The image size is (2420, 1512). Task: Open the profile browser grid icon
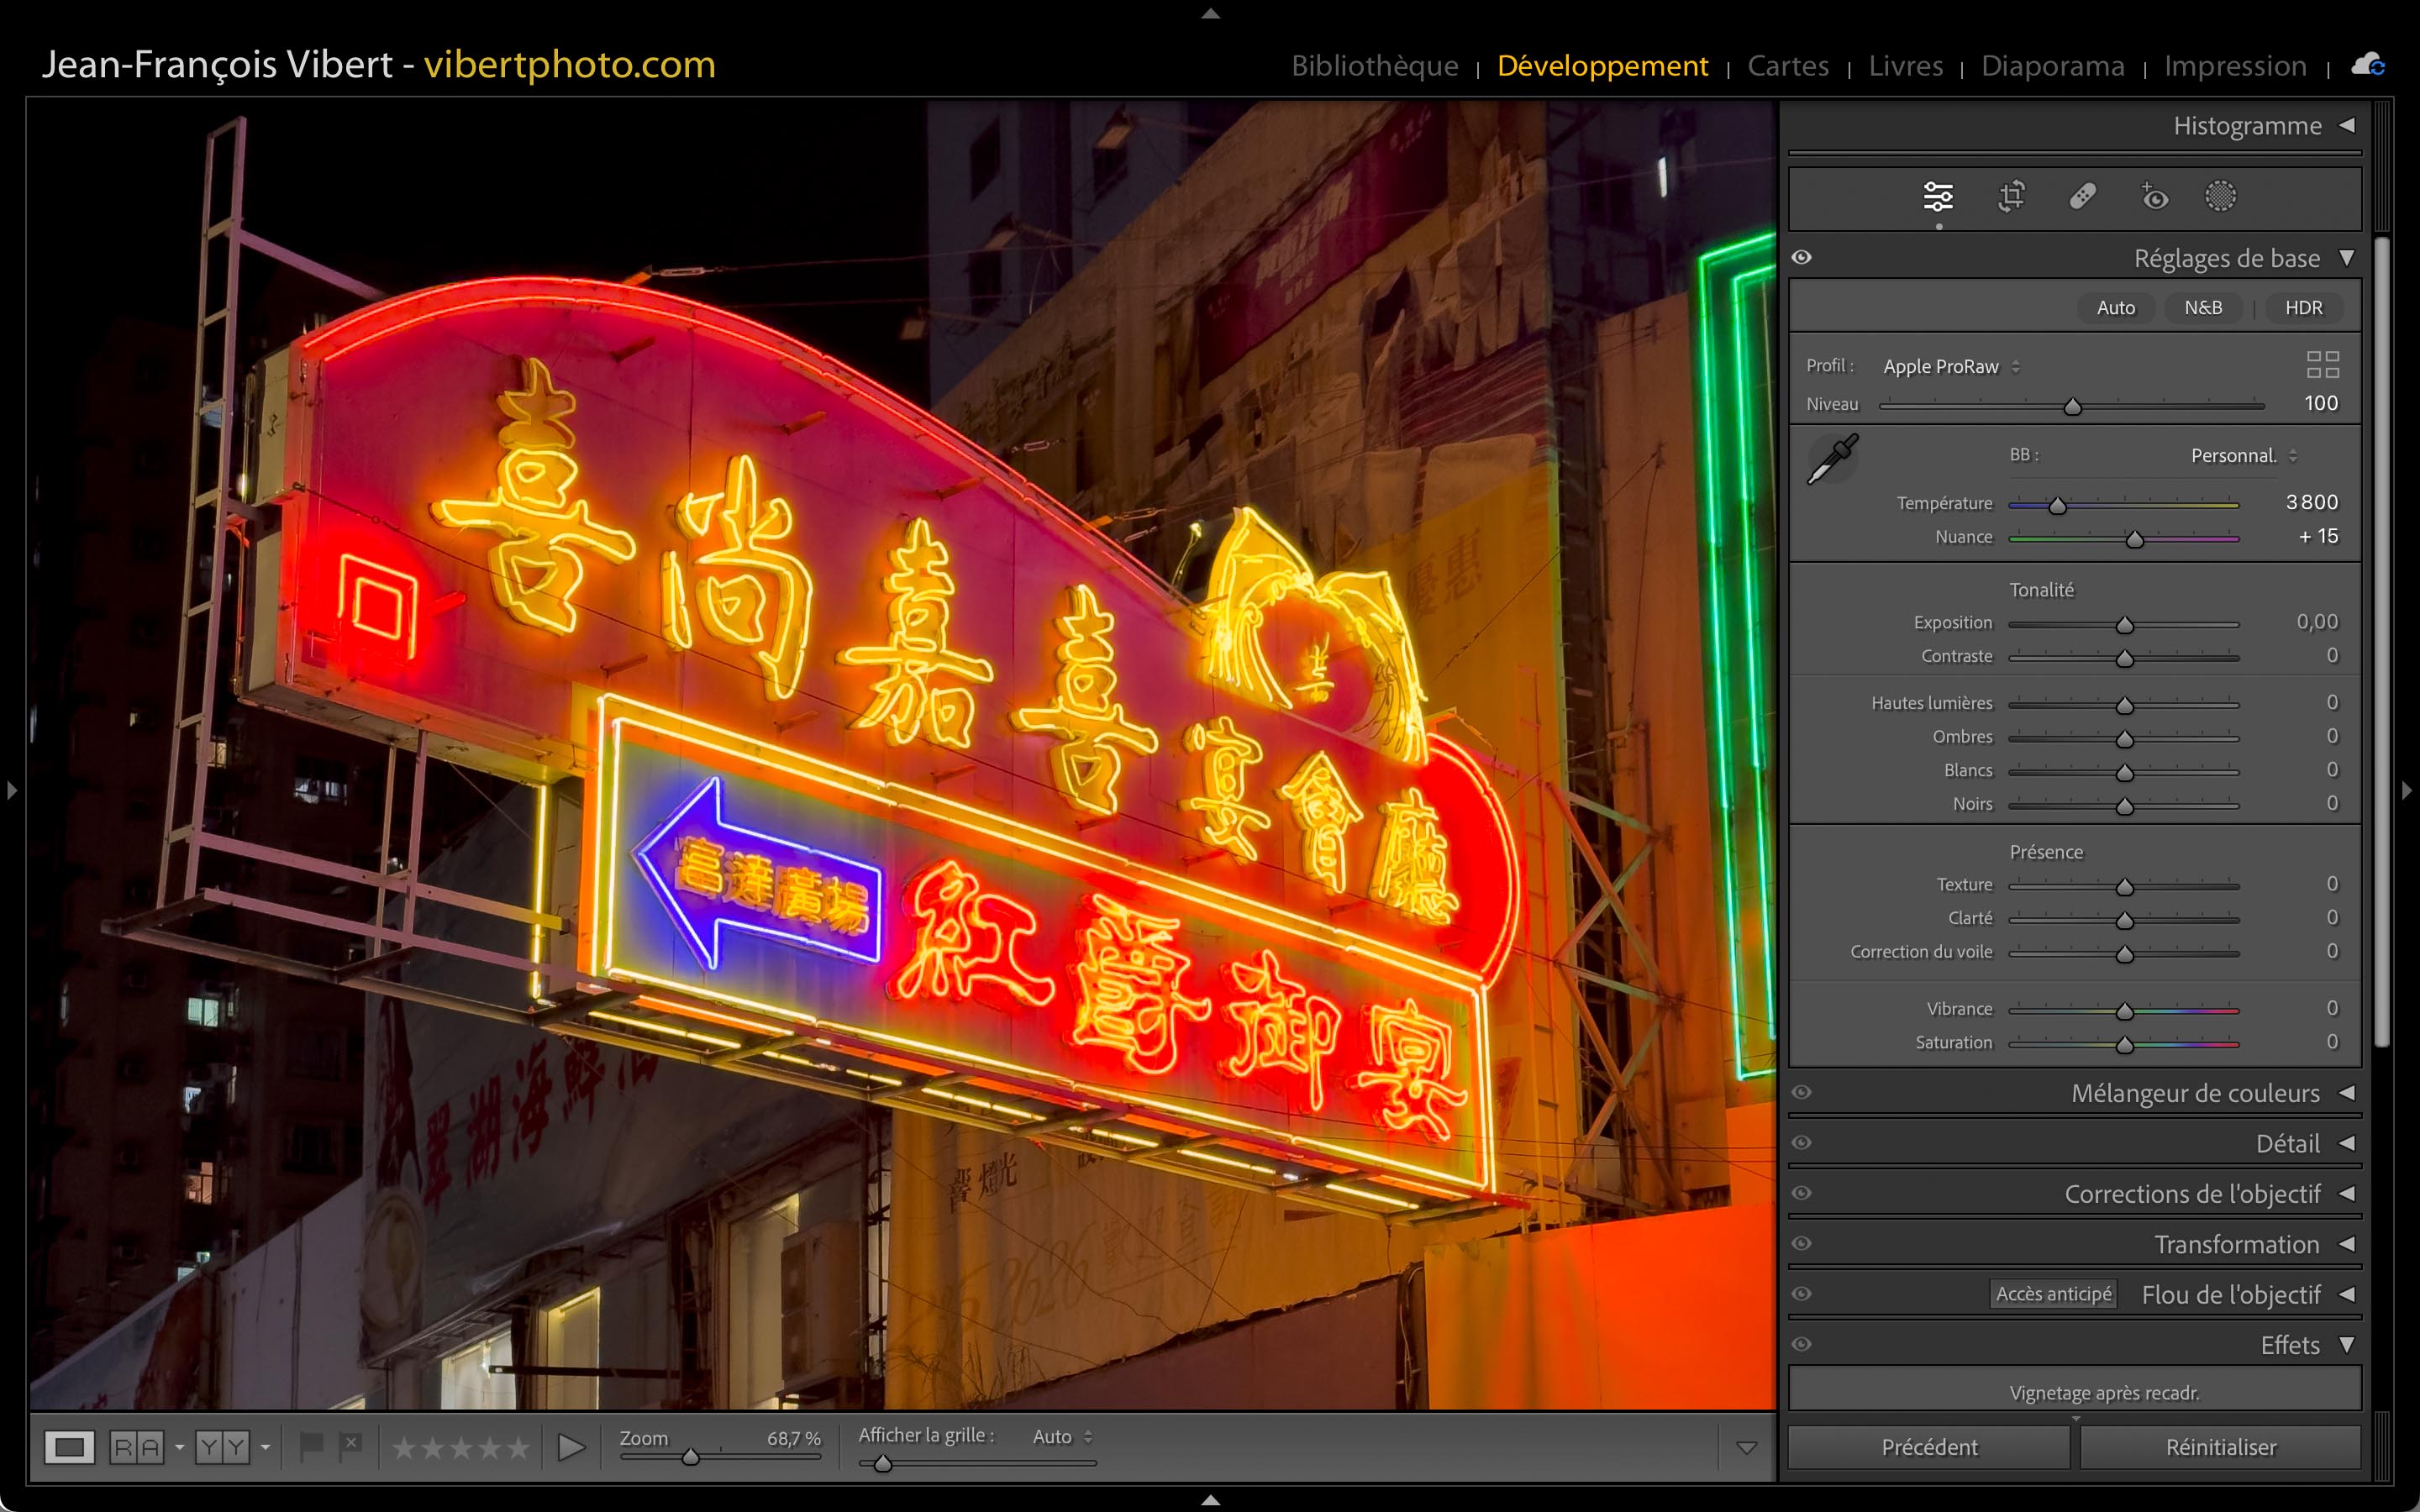click(2322, 365)
